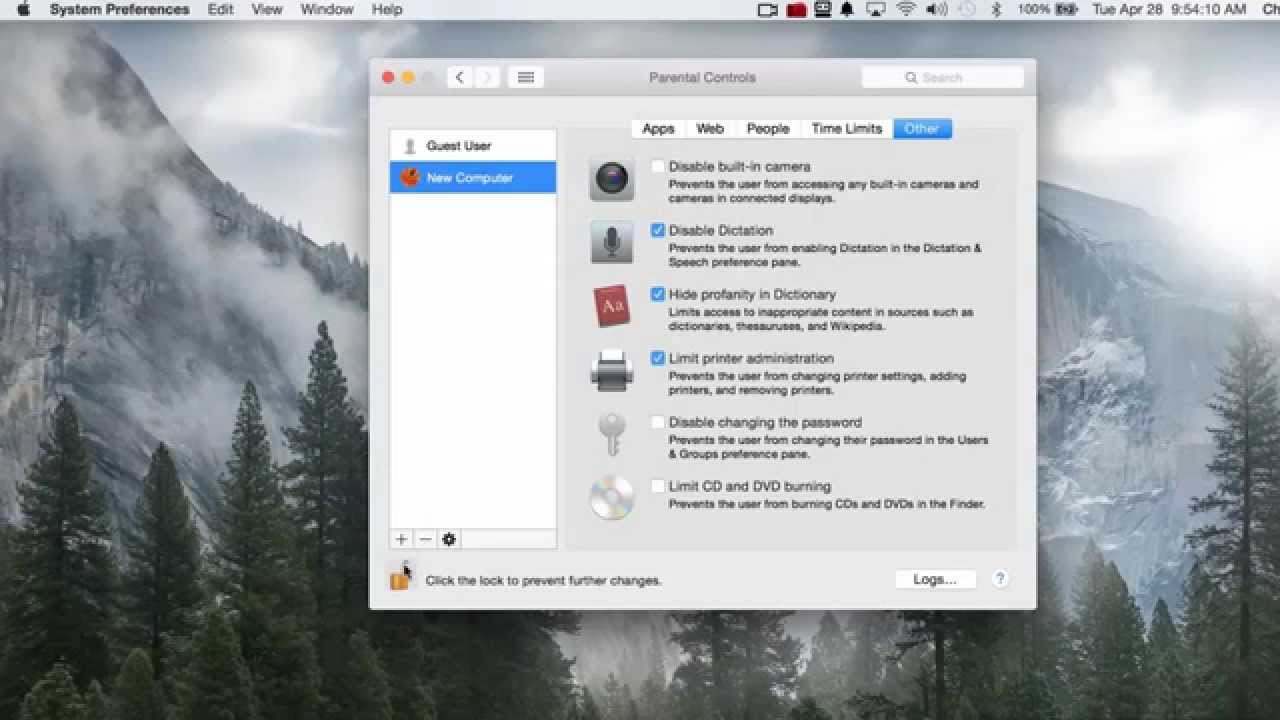Click the camera icon
The image size is (1280, 720).
click(611, 180)
